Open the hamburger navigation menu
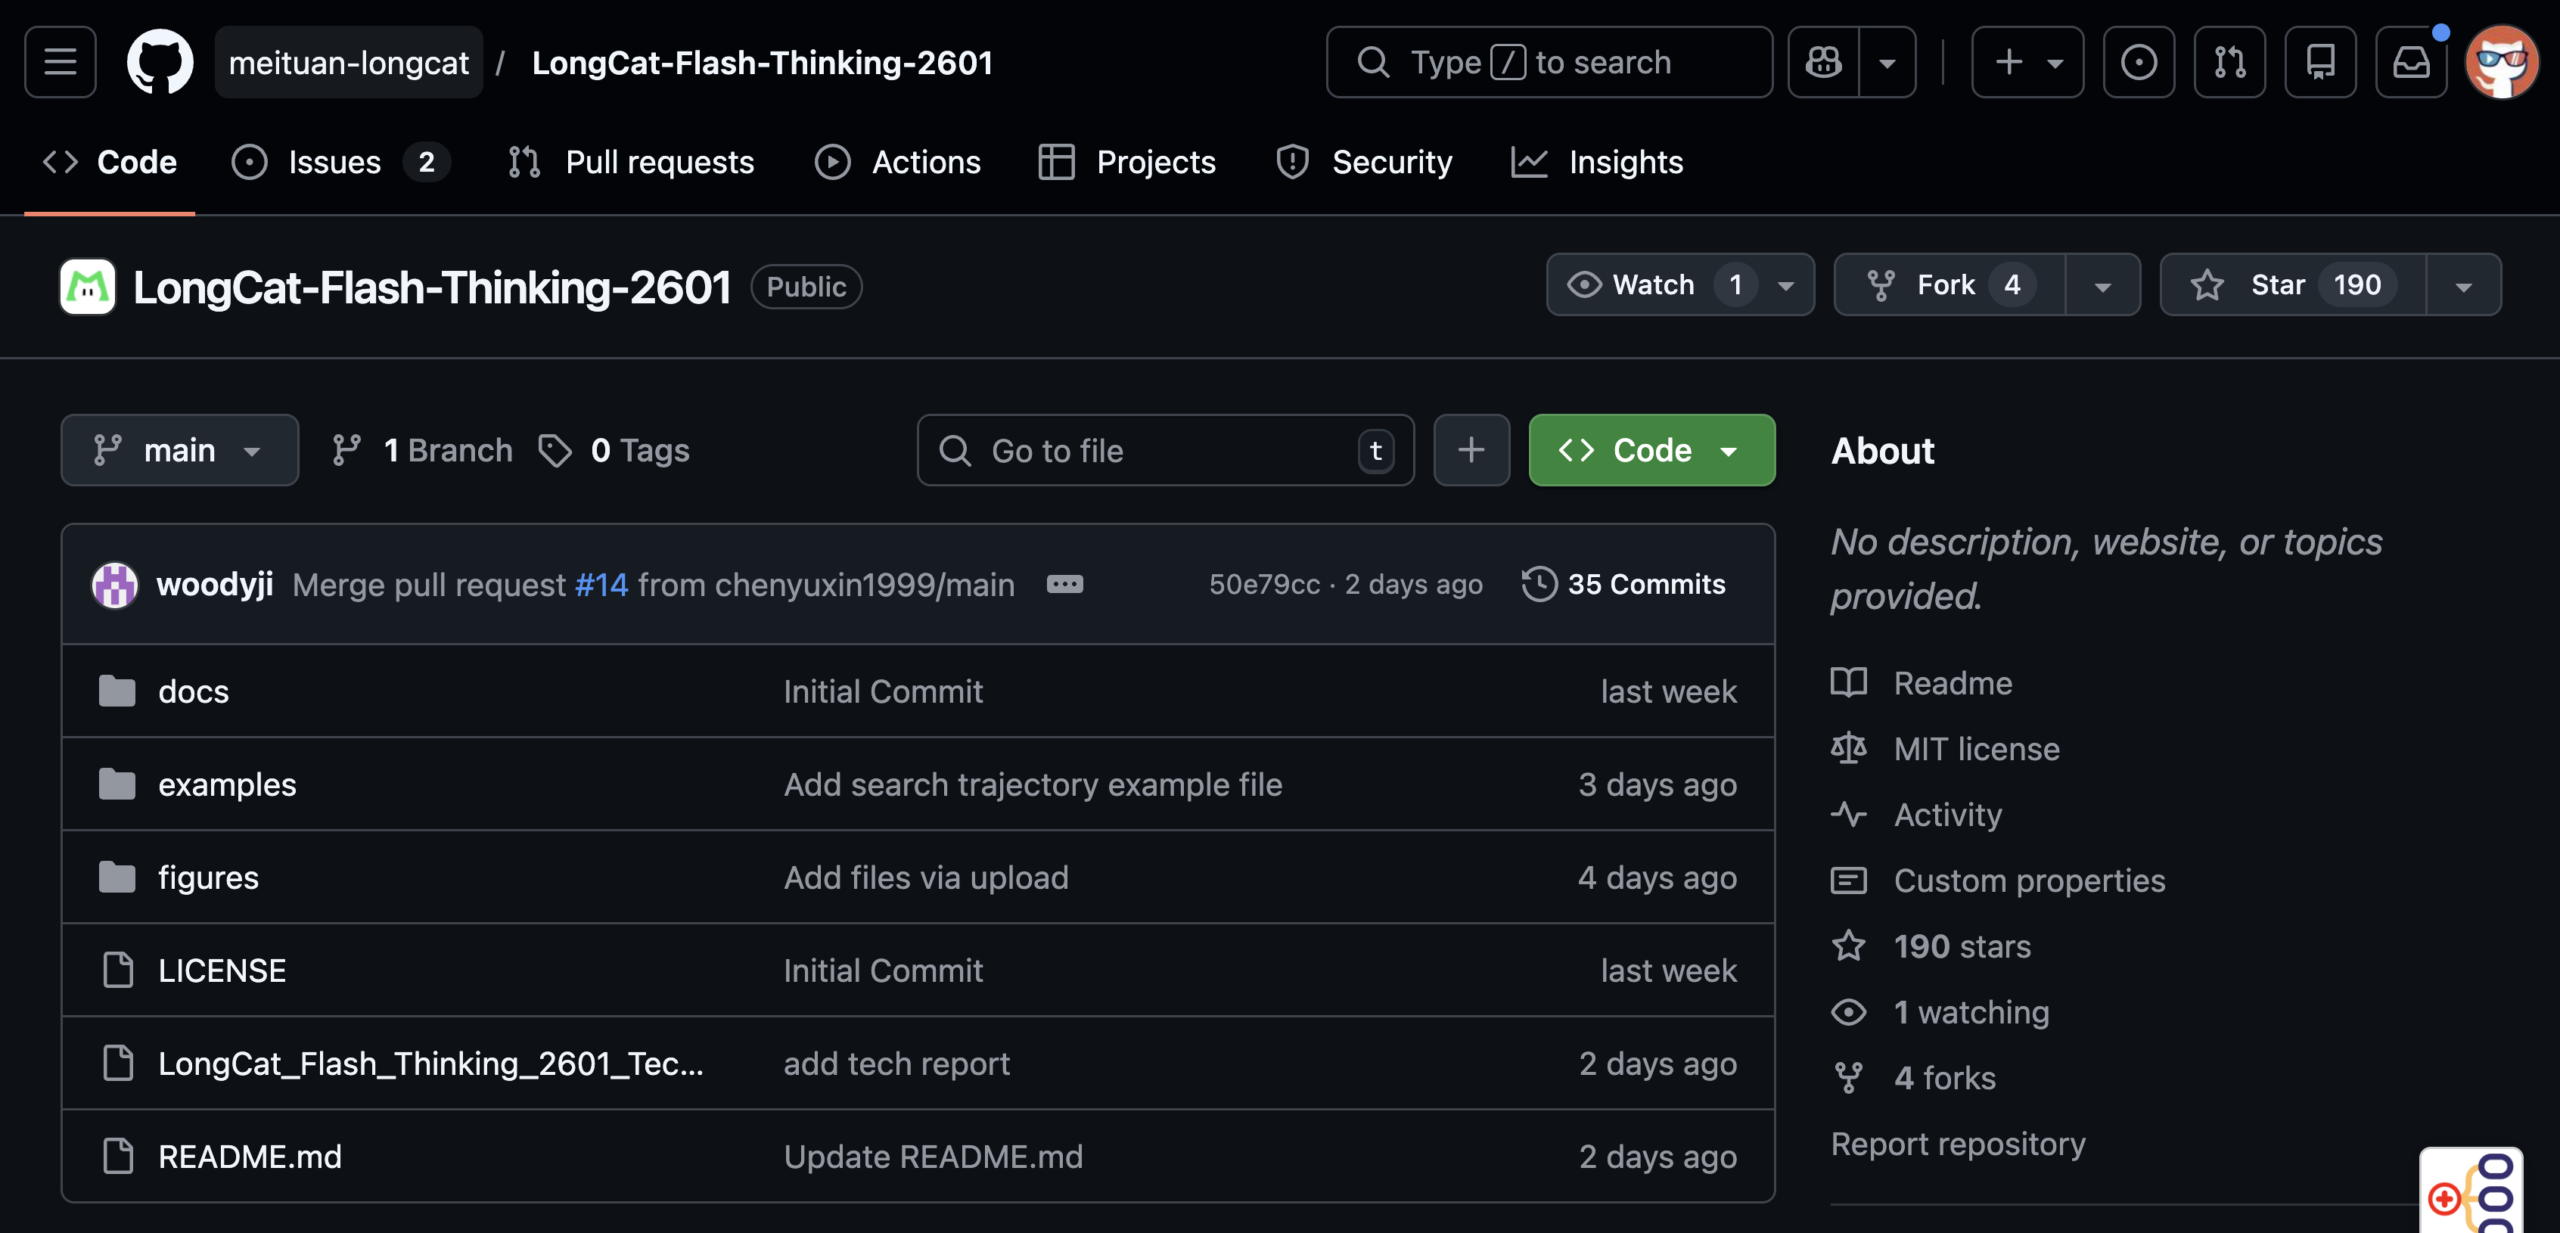 60,62
